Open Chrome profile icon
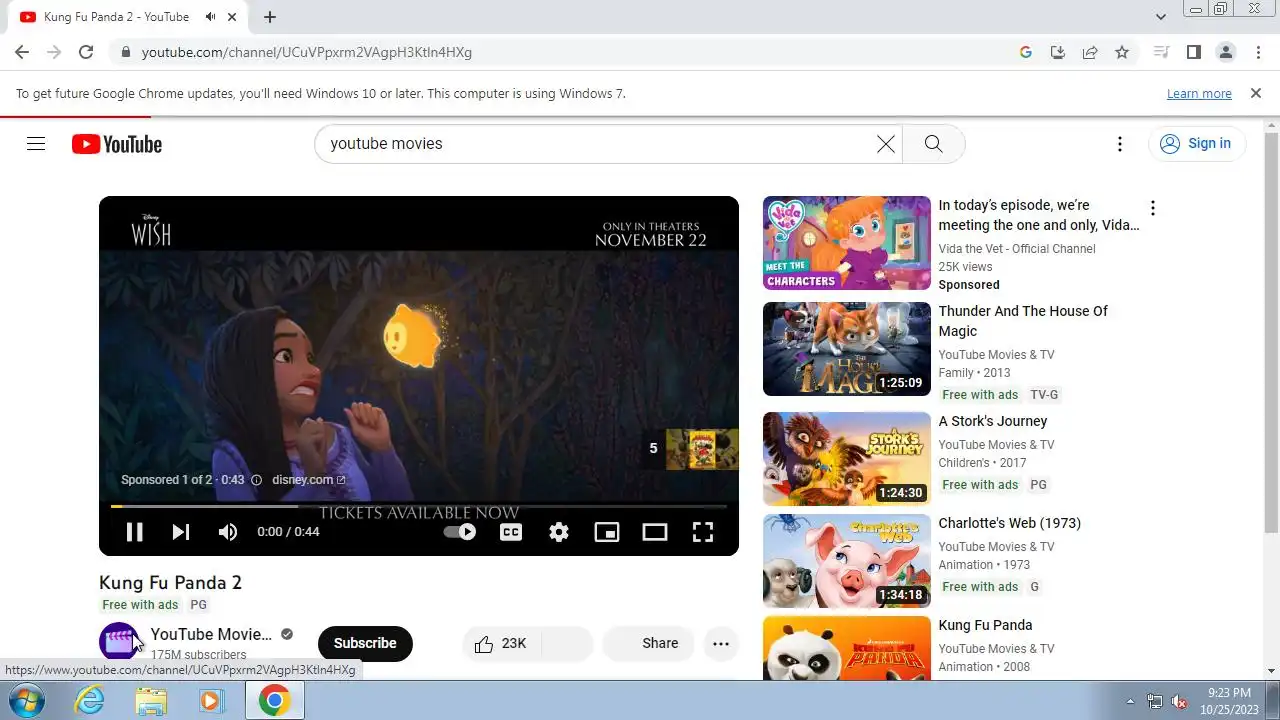 click(1225, 52)
